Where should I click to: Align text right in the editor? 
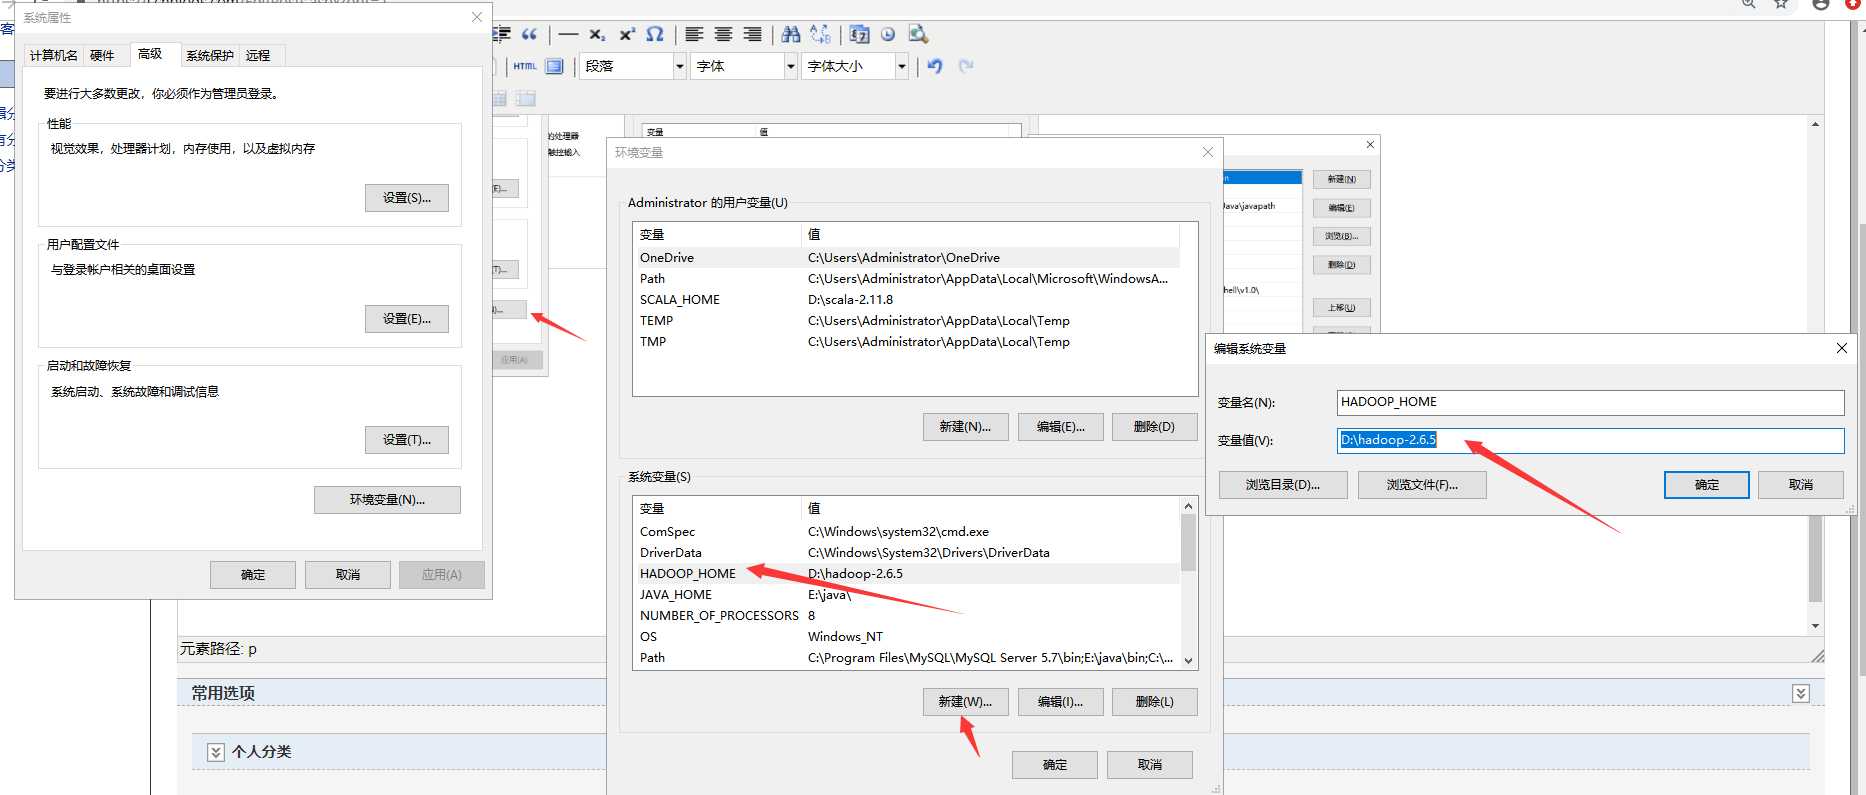click(x=752, y=34)
